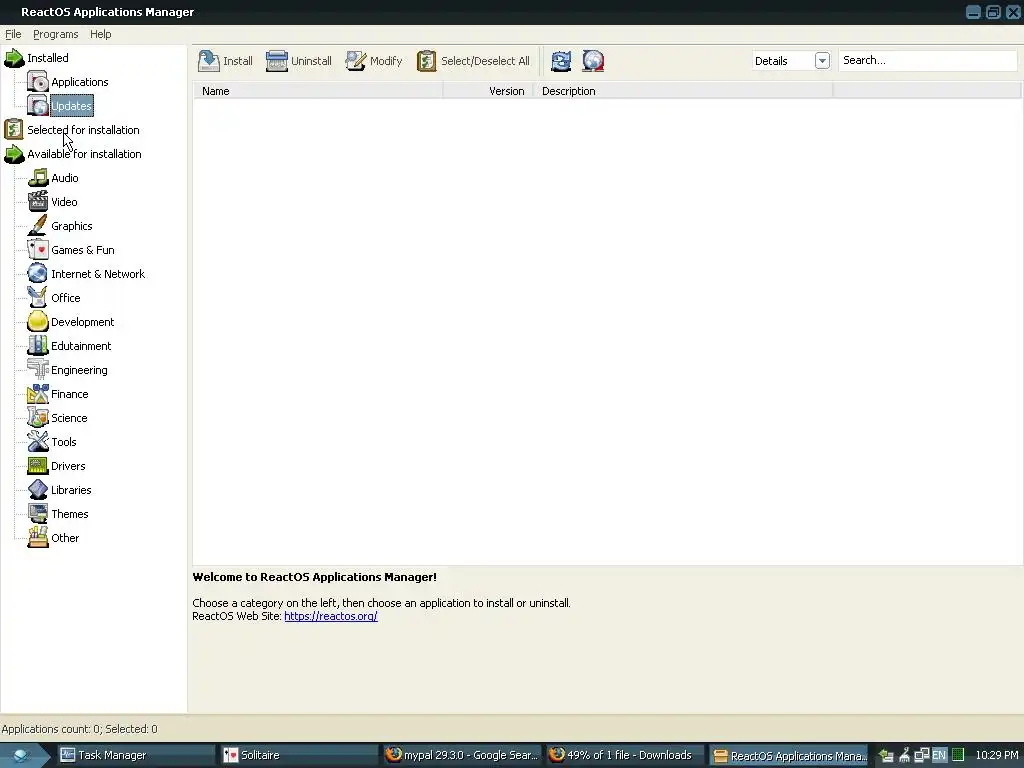Click the ReactOS Start button
Viewport: 1024px width, 768px height.
[x=23, y=756]
